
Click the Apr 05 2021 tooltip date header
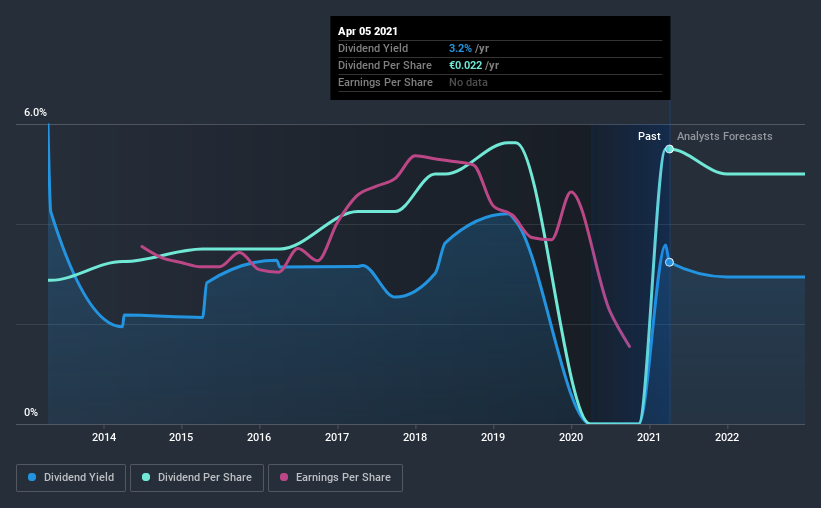(x=368, y=31)
